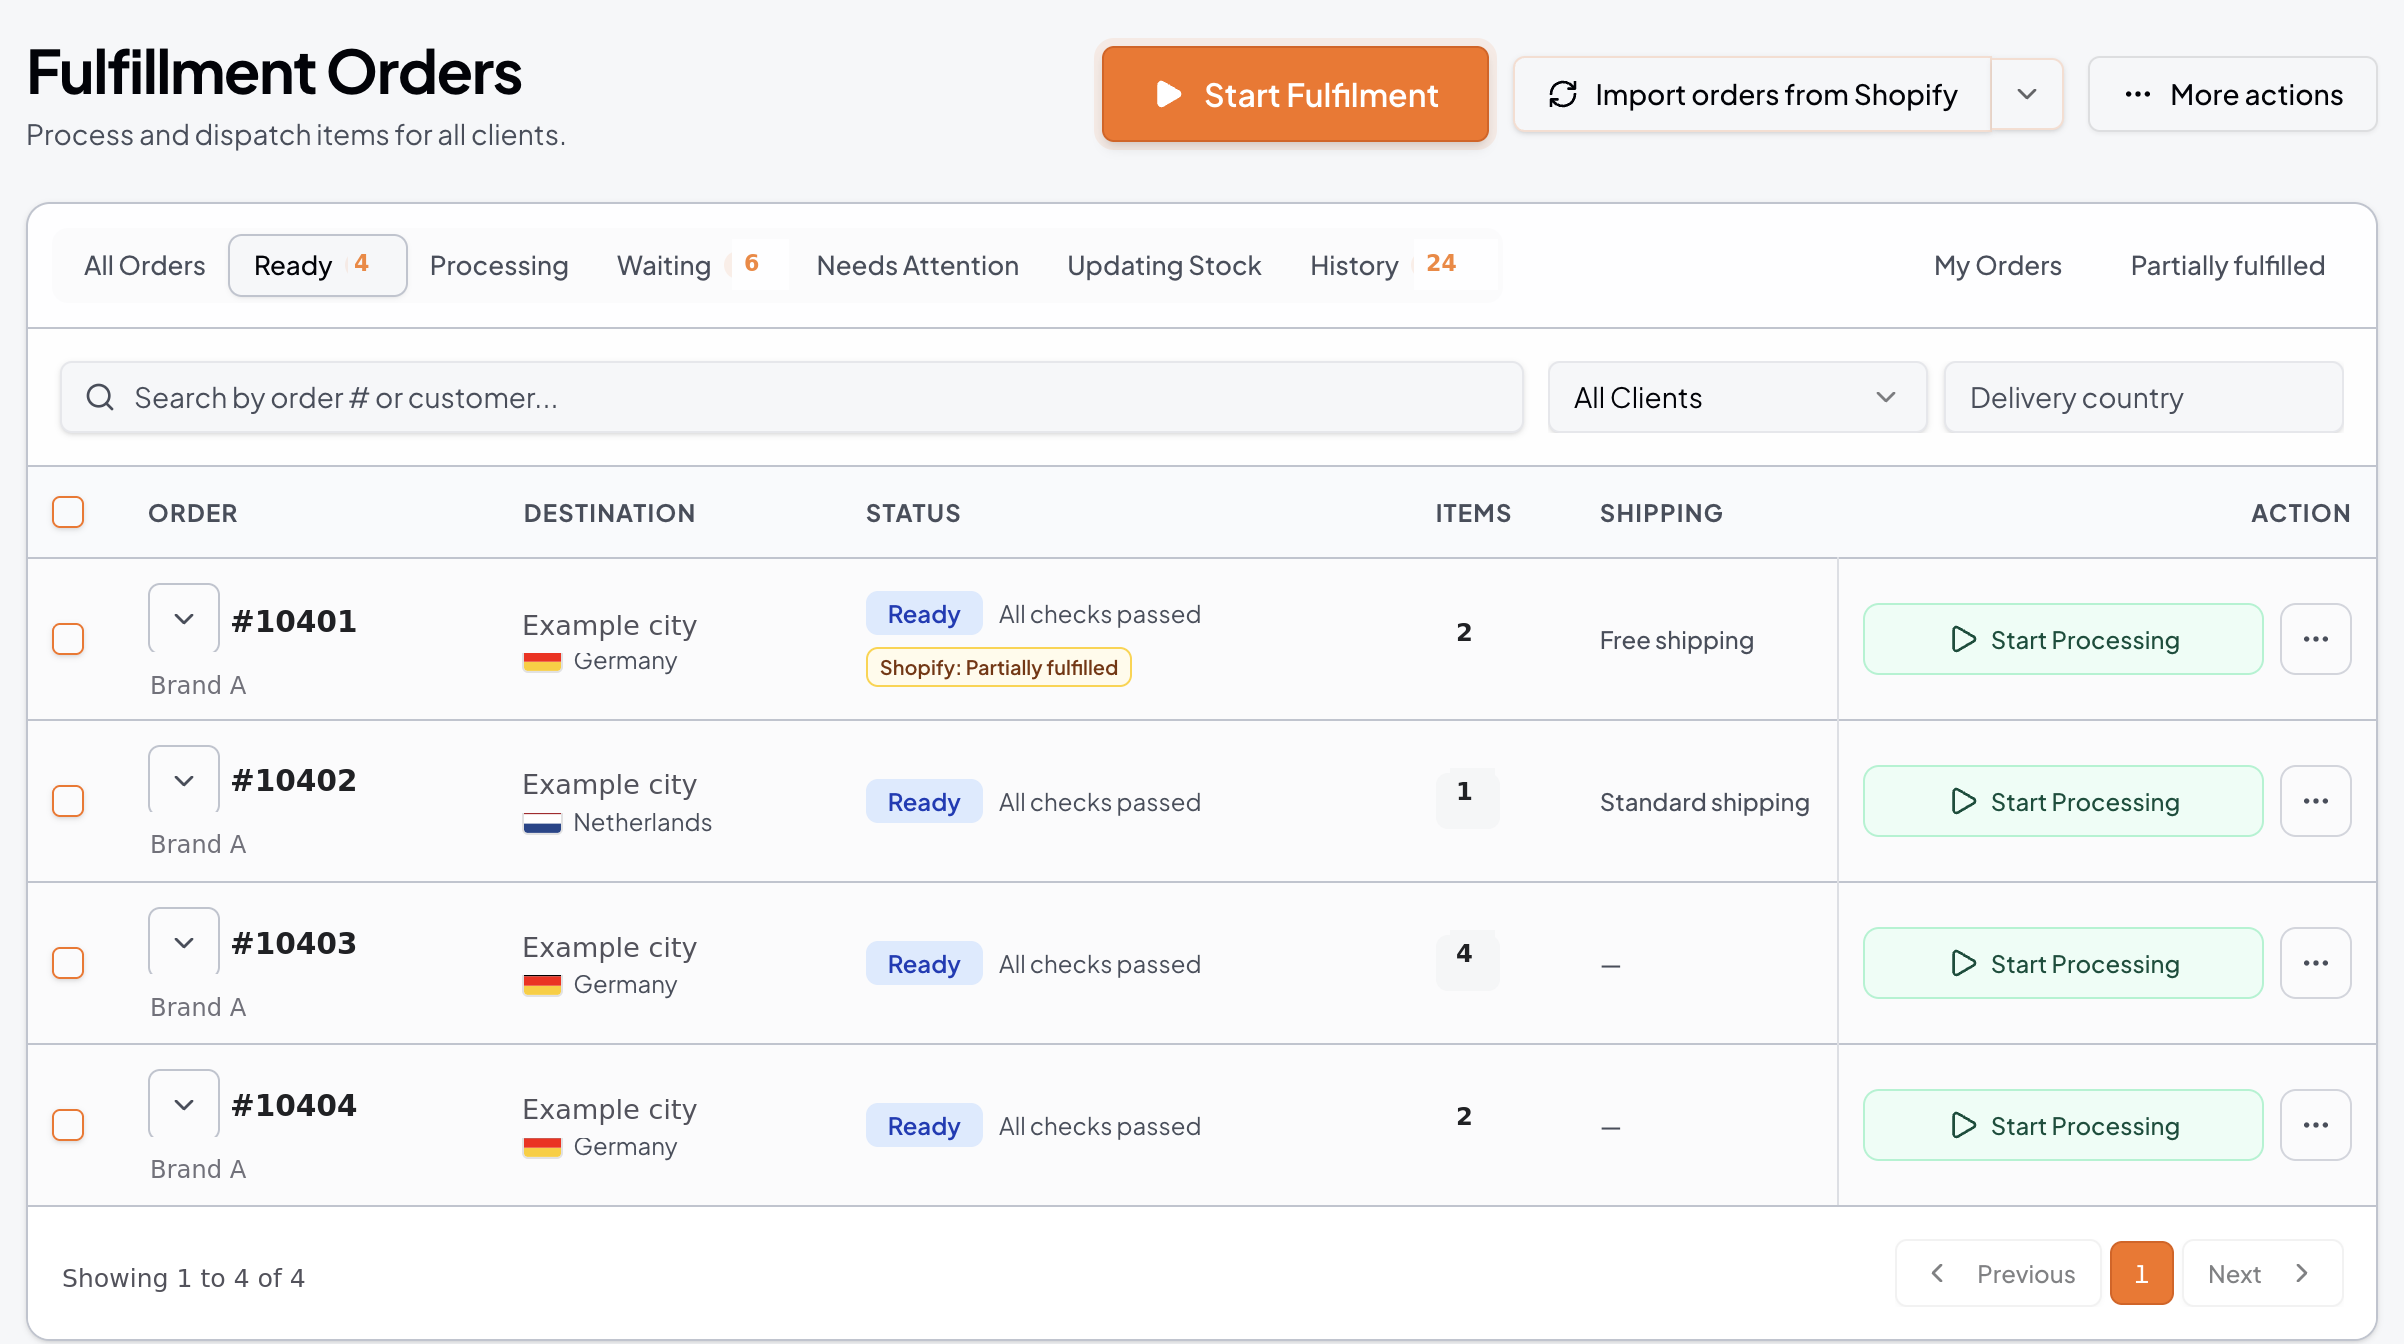Select page 1 in pagination
Screen dimensions: 2404x1344
[2142, 1273]
